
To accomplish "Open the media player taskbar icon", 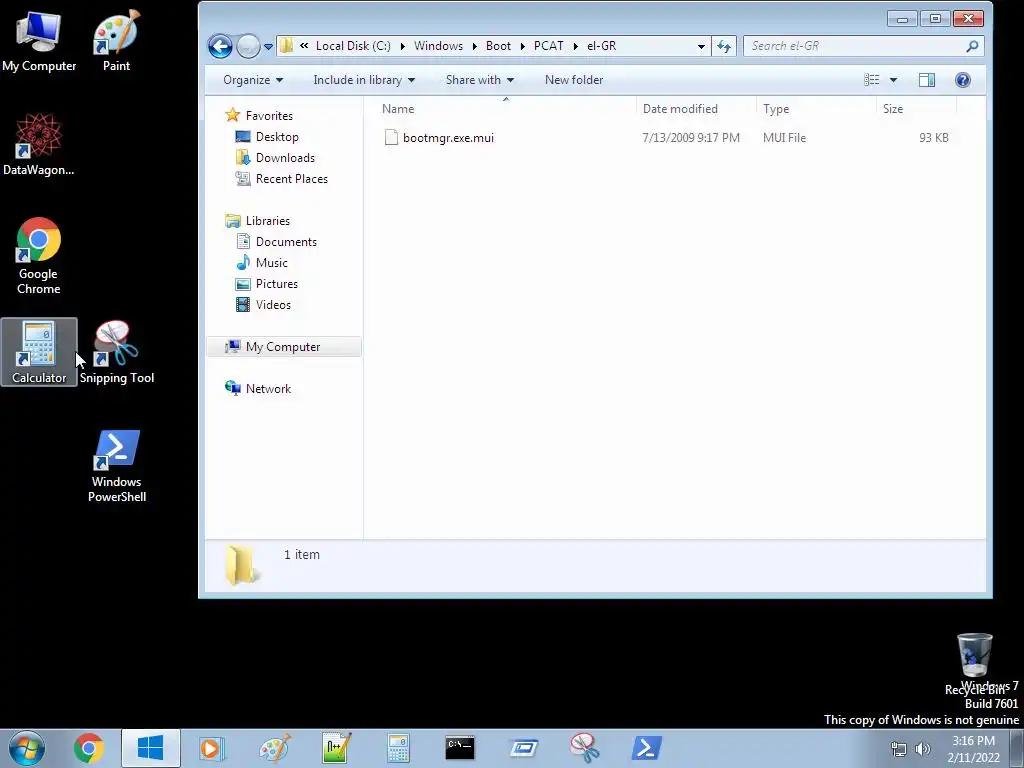I will 212,748.
